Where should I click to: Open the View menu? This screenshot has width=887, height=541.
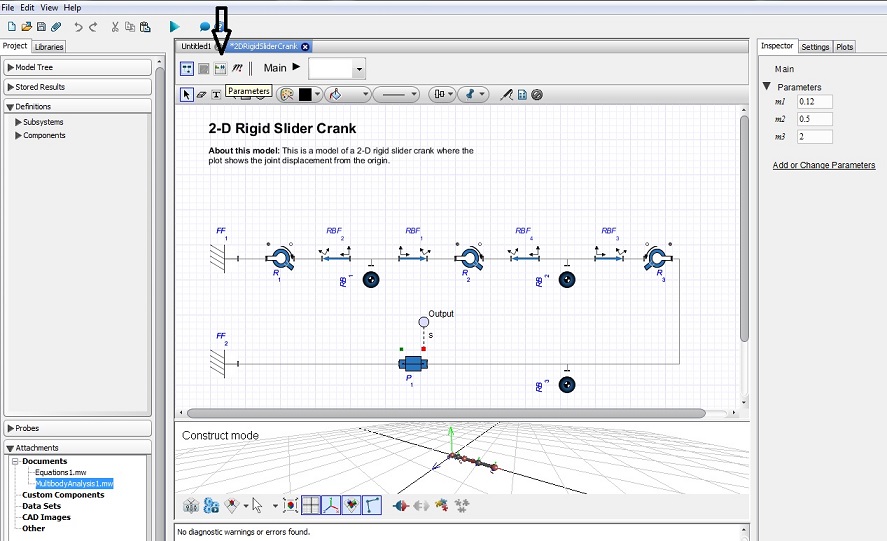(x=48, y=8)
